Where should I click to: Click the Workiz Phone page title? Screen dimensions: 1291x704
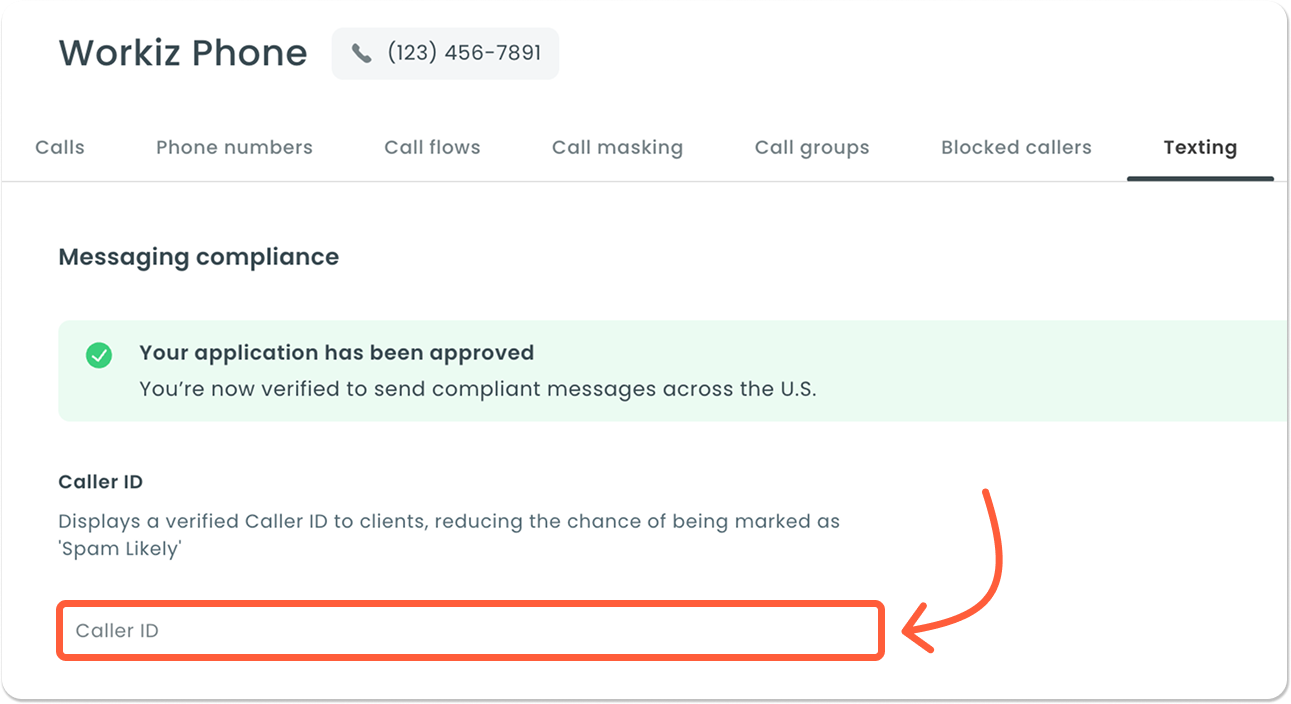pyautogui.click(x=183, y=53)
